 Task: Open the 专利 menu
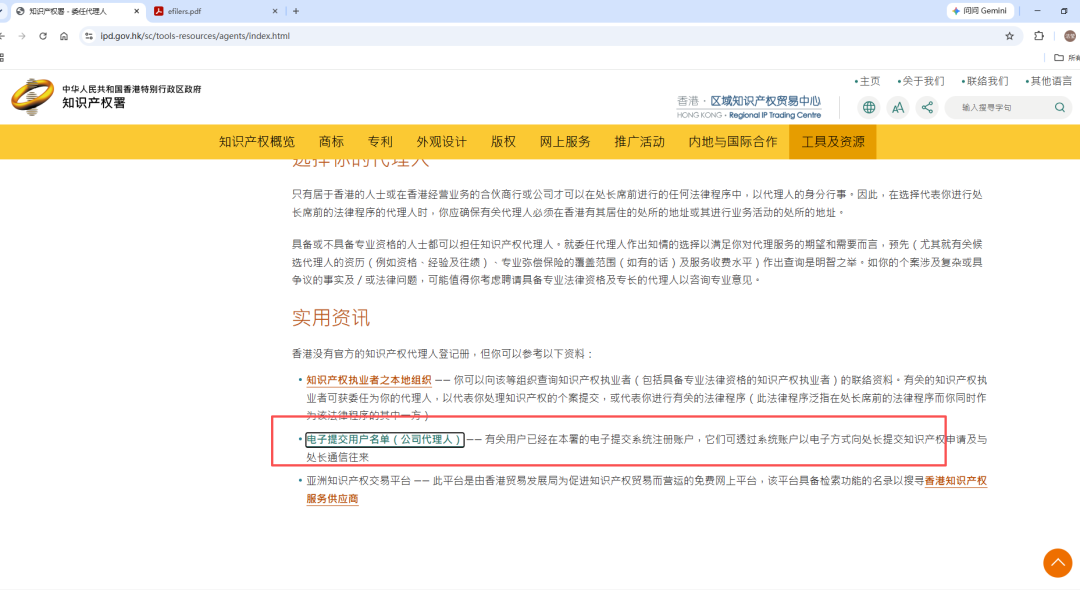coord(380,142)
